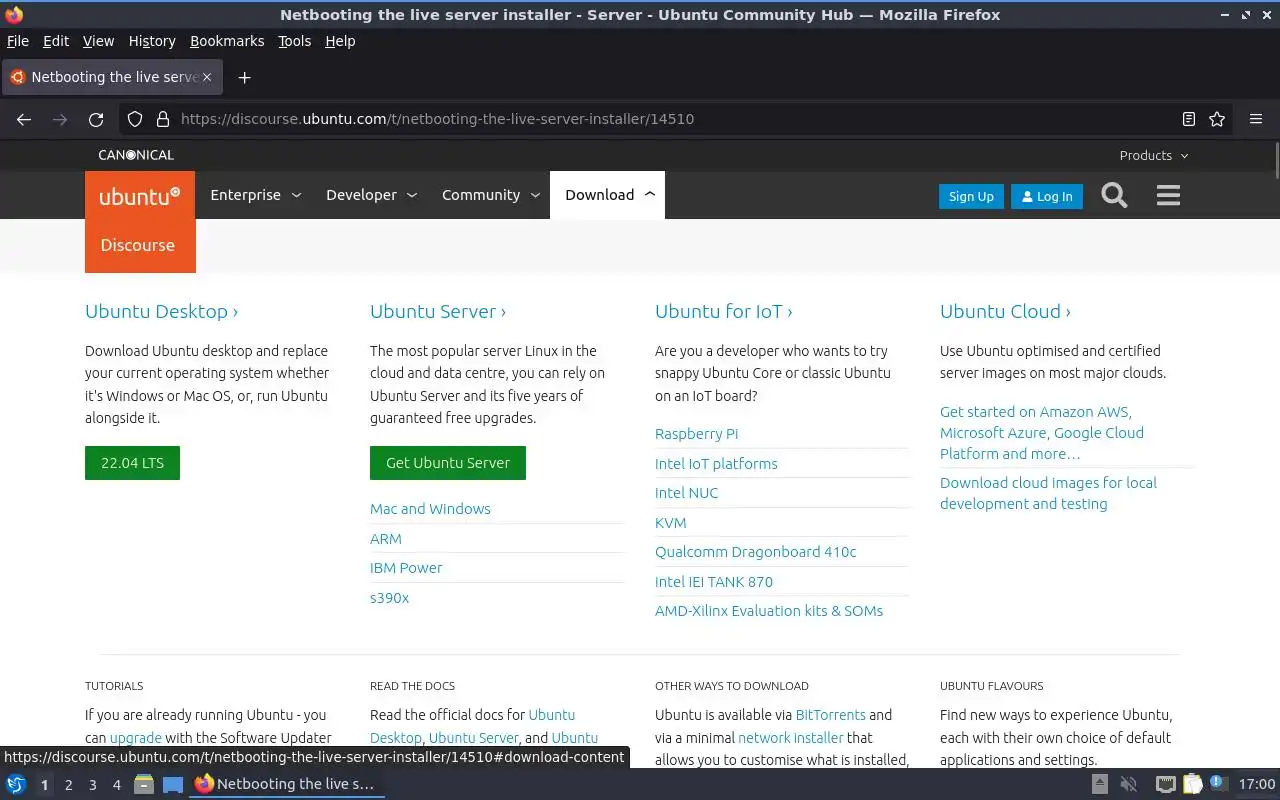Open the IBM Power link
The height and width of the screenshot is (800, 1280).
tap(406, 568)
